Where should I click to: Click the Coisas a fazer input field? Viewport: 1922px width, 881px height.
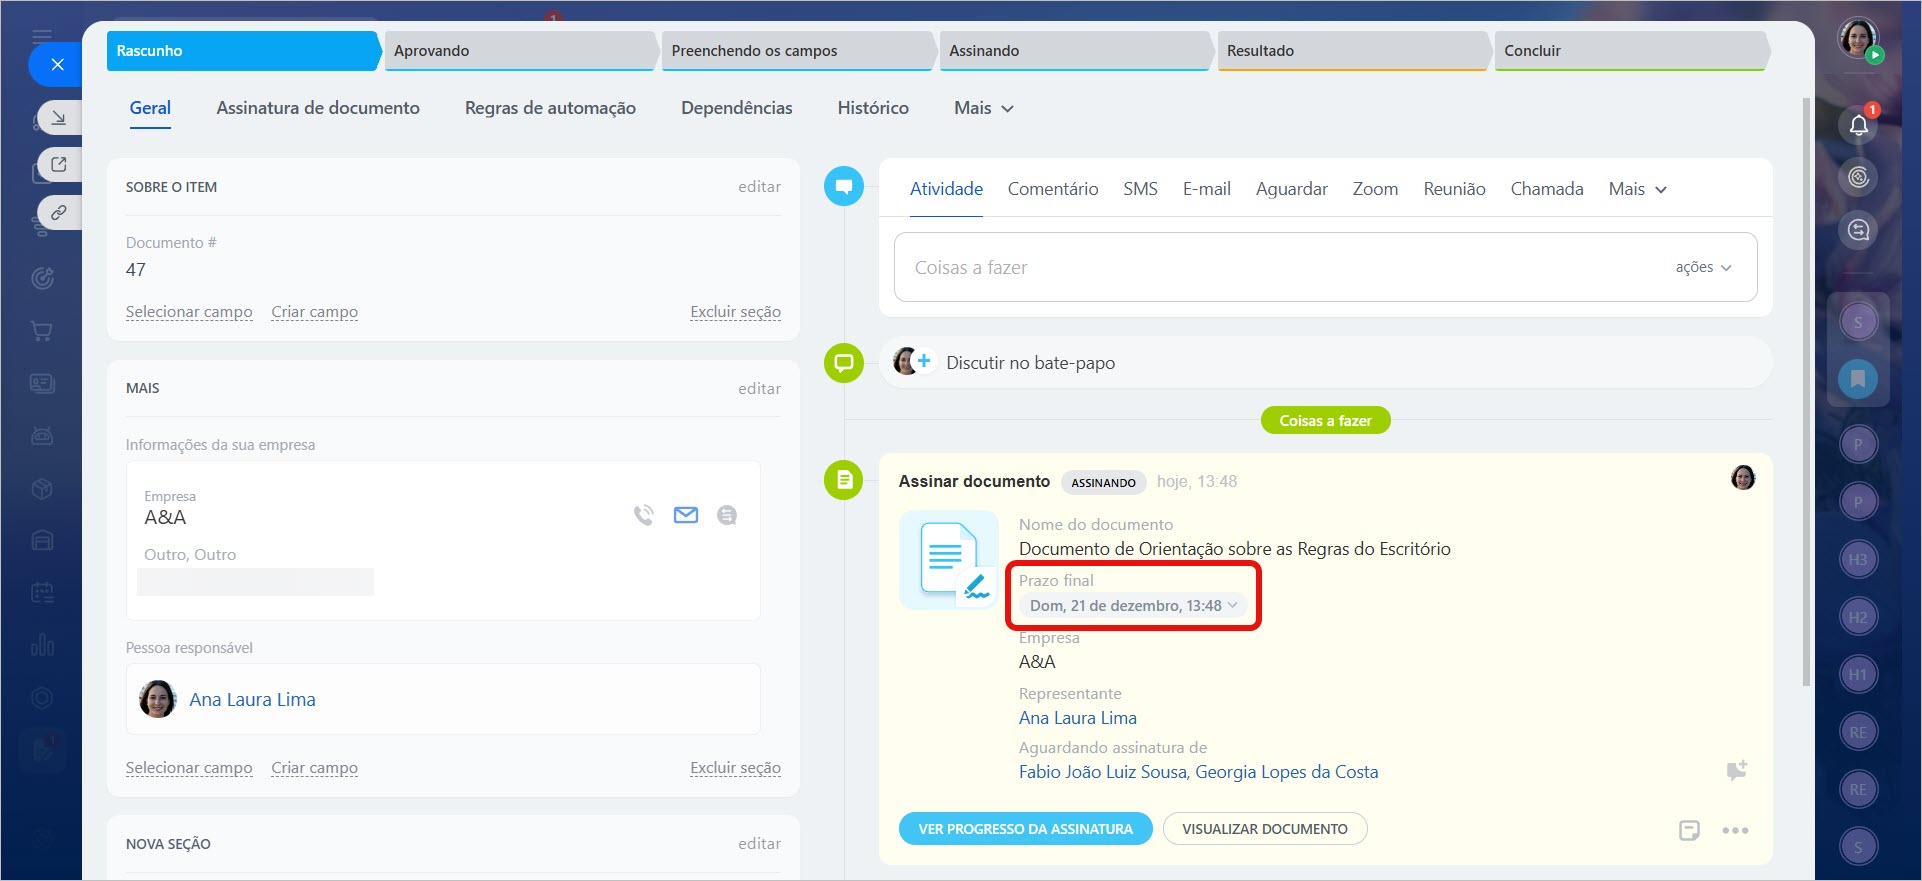(x=1270, y=267)
